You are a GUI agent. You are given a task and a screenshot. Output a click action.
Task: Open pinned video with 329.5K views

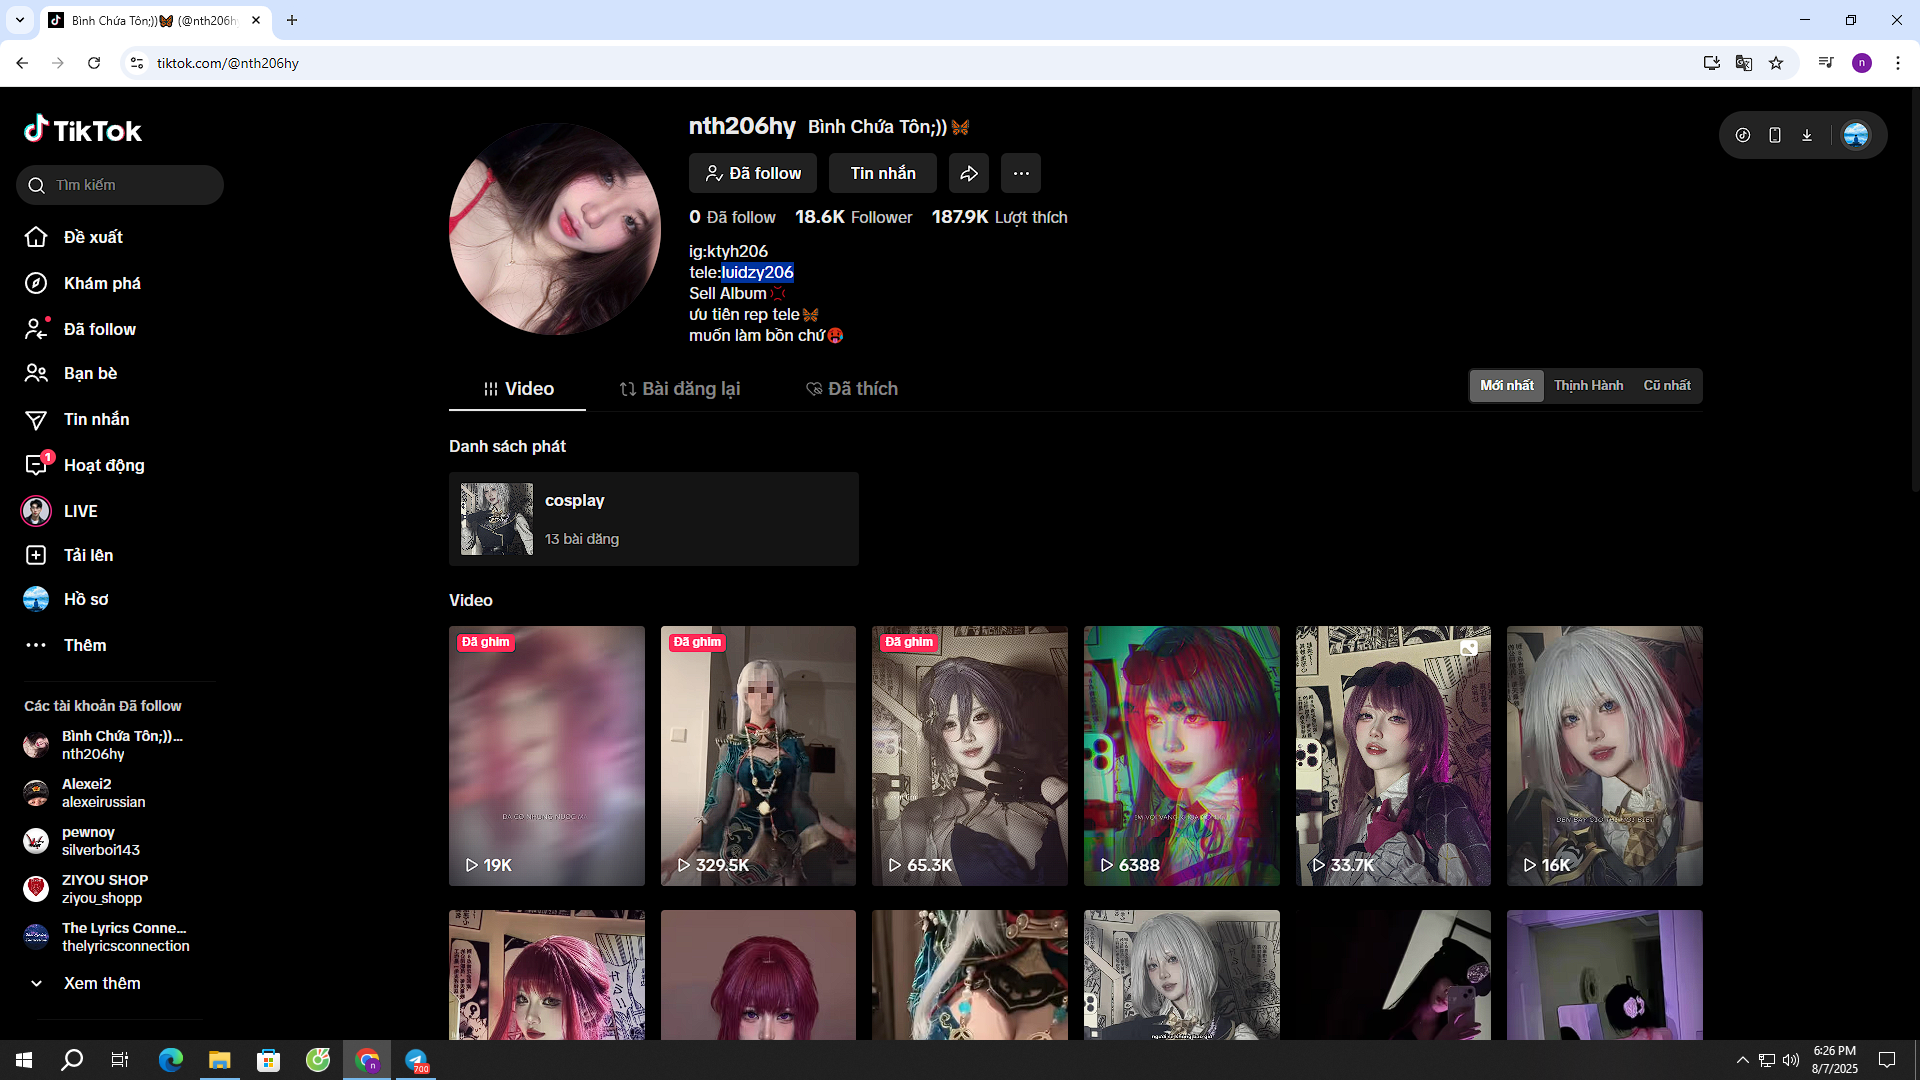tap(758, 756)
